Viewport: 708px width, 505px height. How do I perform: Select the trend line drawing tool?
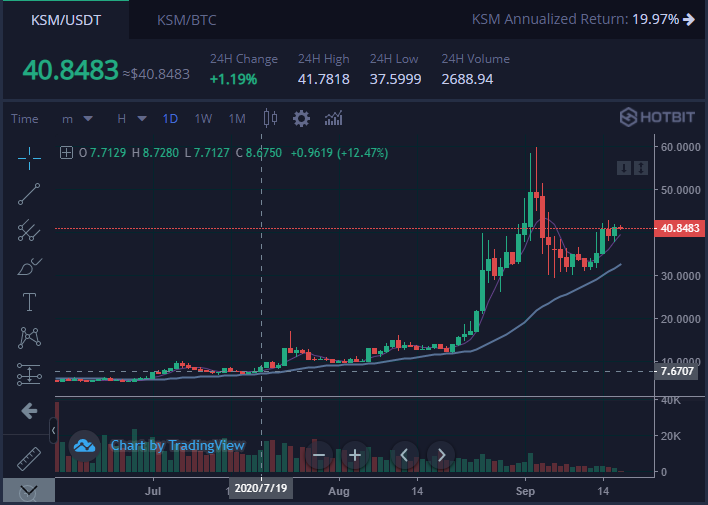click(29, 194)
